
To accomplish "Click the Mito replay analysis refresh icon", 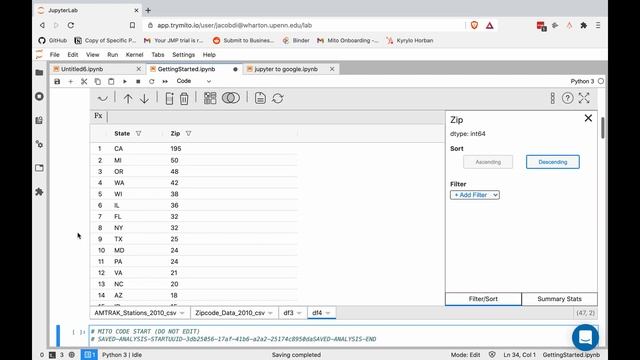I will click(278, 98).
